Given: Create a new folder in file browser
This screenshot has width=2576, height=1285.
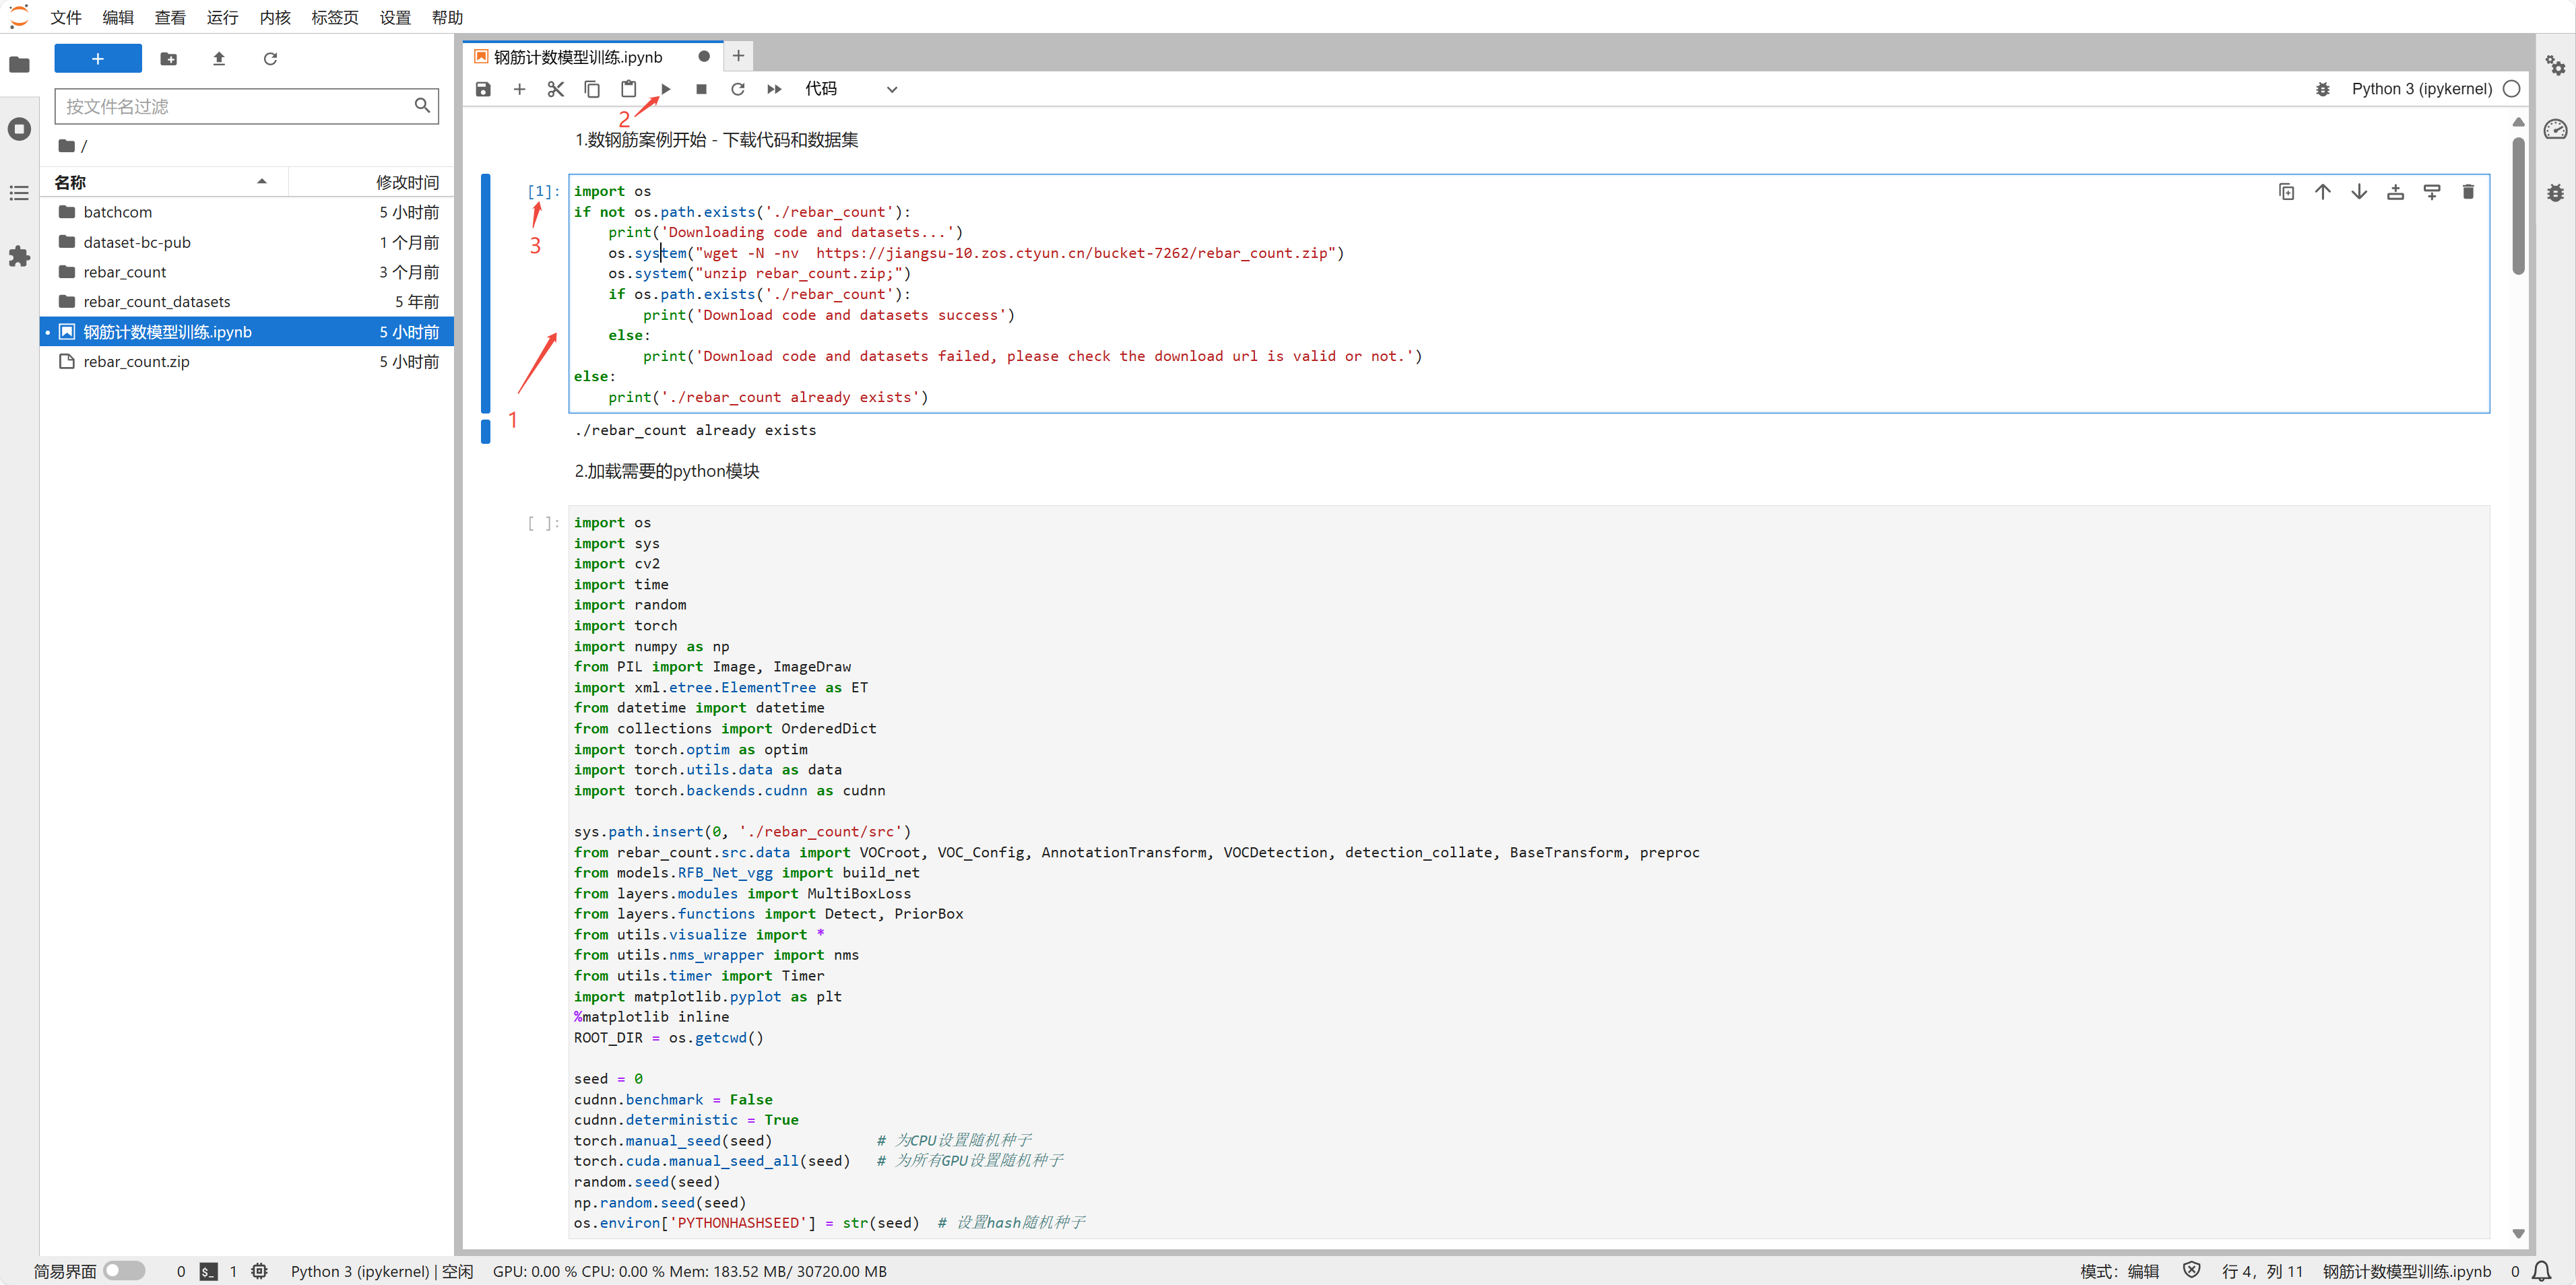Looking at the screenshot, I should coord(169,59).
